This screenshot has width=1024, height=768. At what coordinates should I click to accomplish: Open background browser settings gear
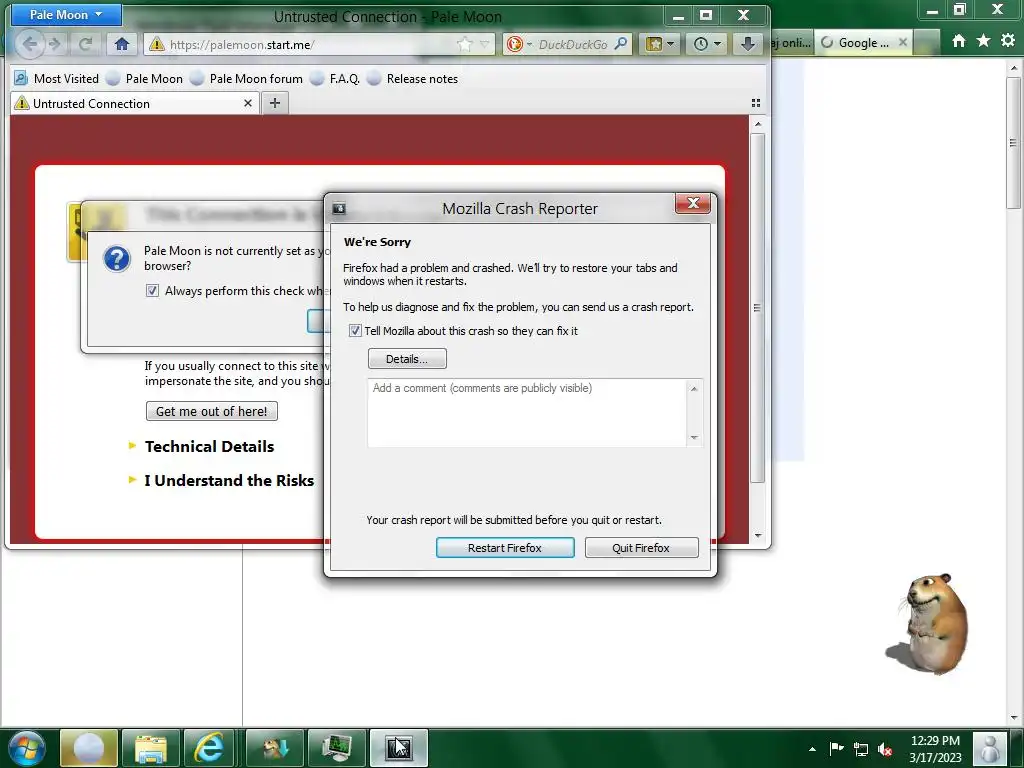click(1008, 41)
